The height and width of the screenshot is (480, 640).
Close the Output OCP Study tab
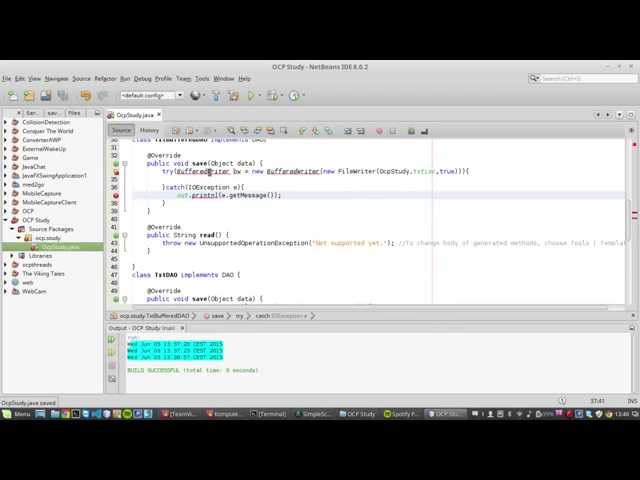pyautogui.click(x=182, y=328)
